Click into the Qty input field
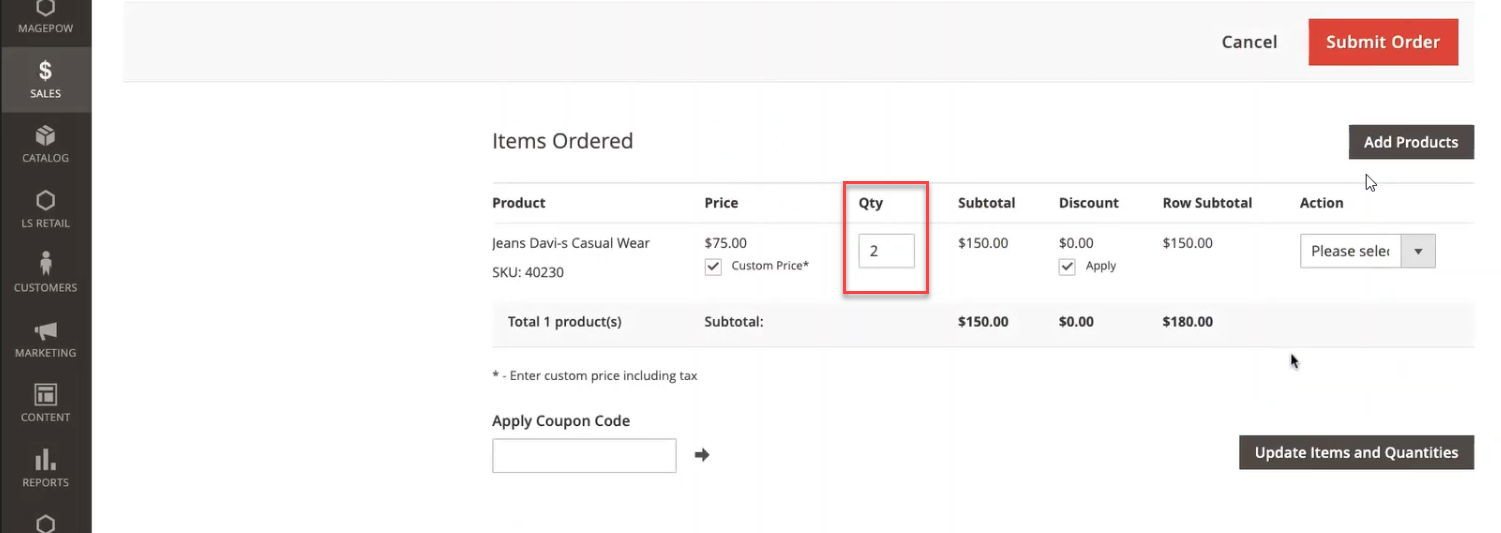 click(x=886, y=251)
